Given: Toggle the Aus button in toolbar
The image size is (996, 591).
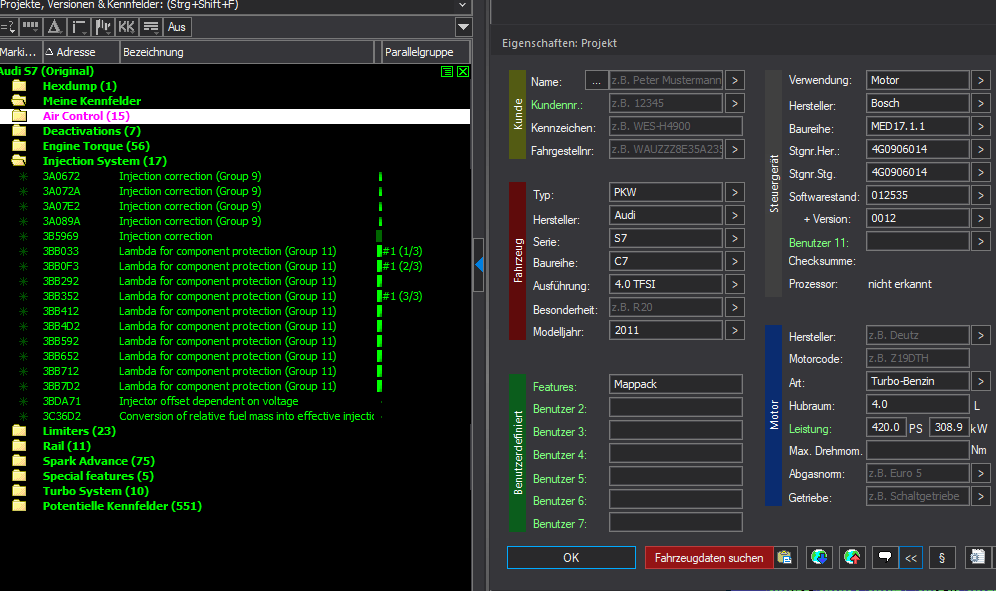Looking at the screenshot, I should click(177, 27).
